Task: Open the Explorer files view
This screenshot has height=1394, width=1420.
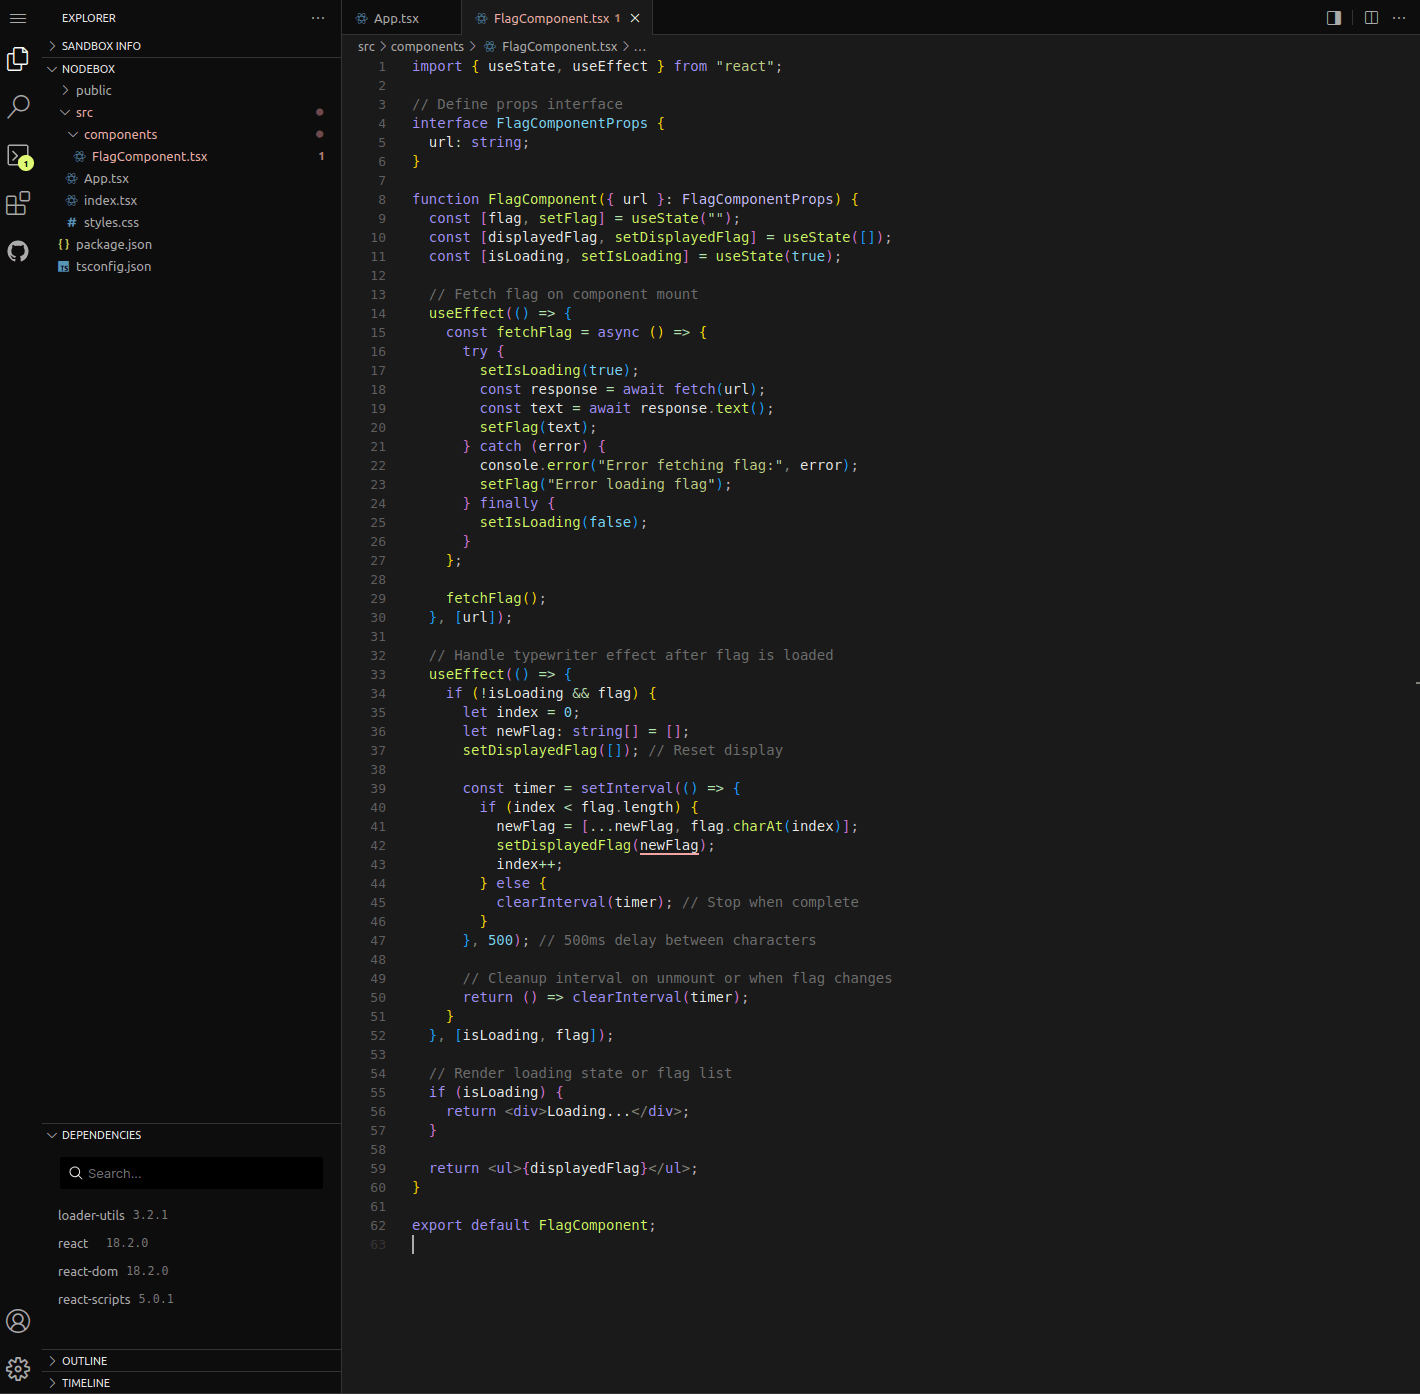Action: pyautogui.click(x=18, y=60)
